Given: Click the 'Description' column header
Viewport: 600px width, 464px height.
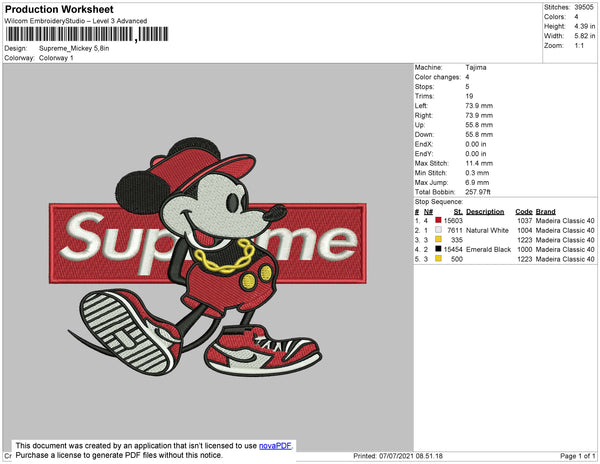Looking at the screenshot, I should tap(485, 212).
